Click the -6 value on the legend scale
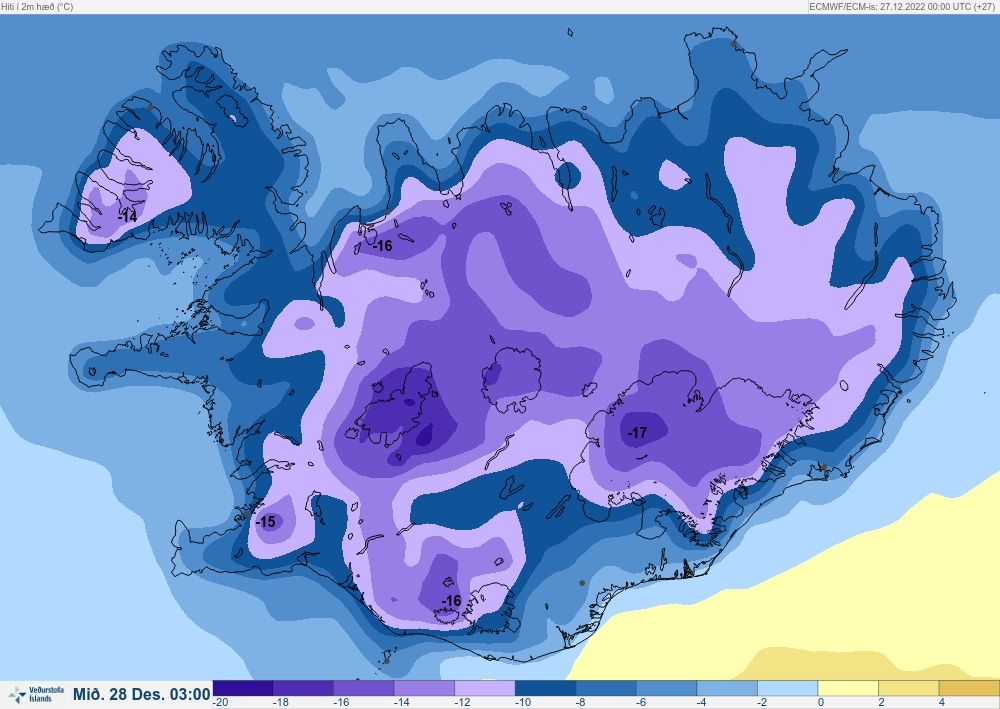The image size is (1000, 709). point(642,703)
